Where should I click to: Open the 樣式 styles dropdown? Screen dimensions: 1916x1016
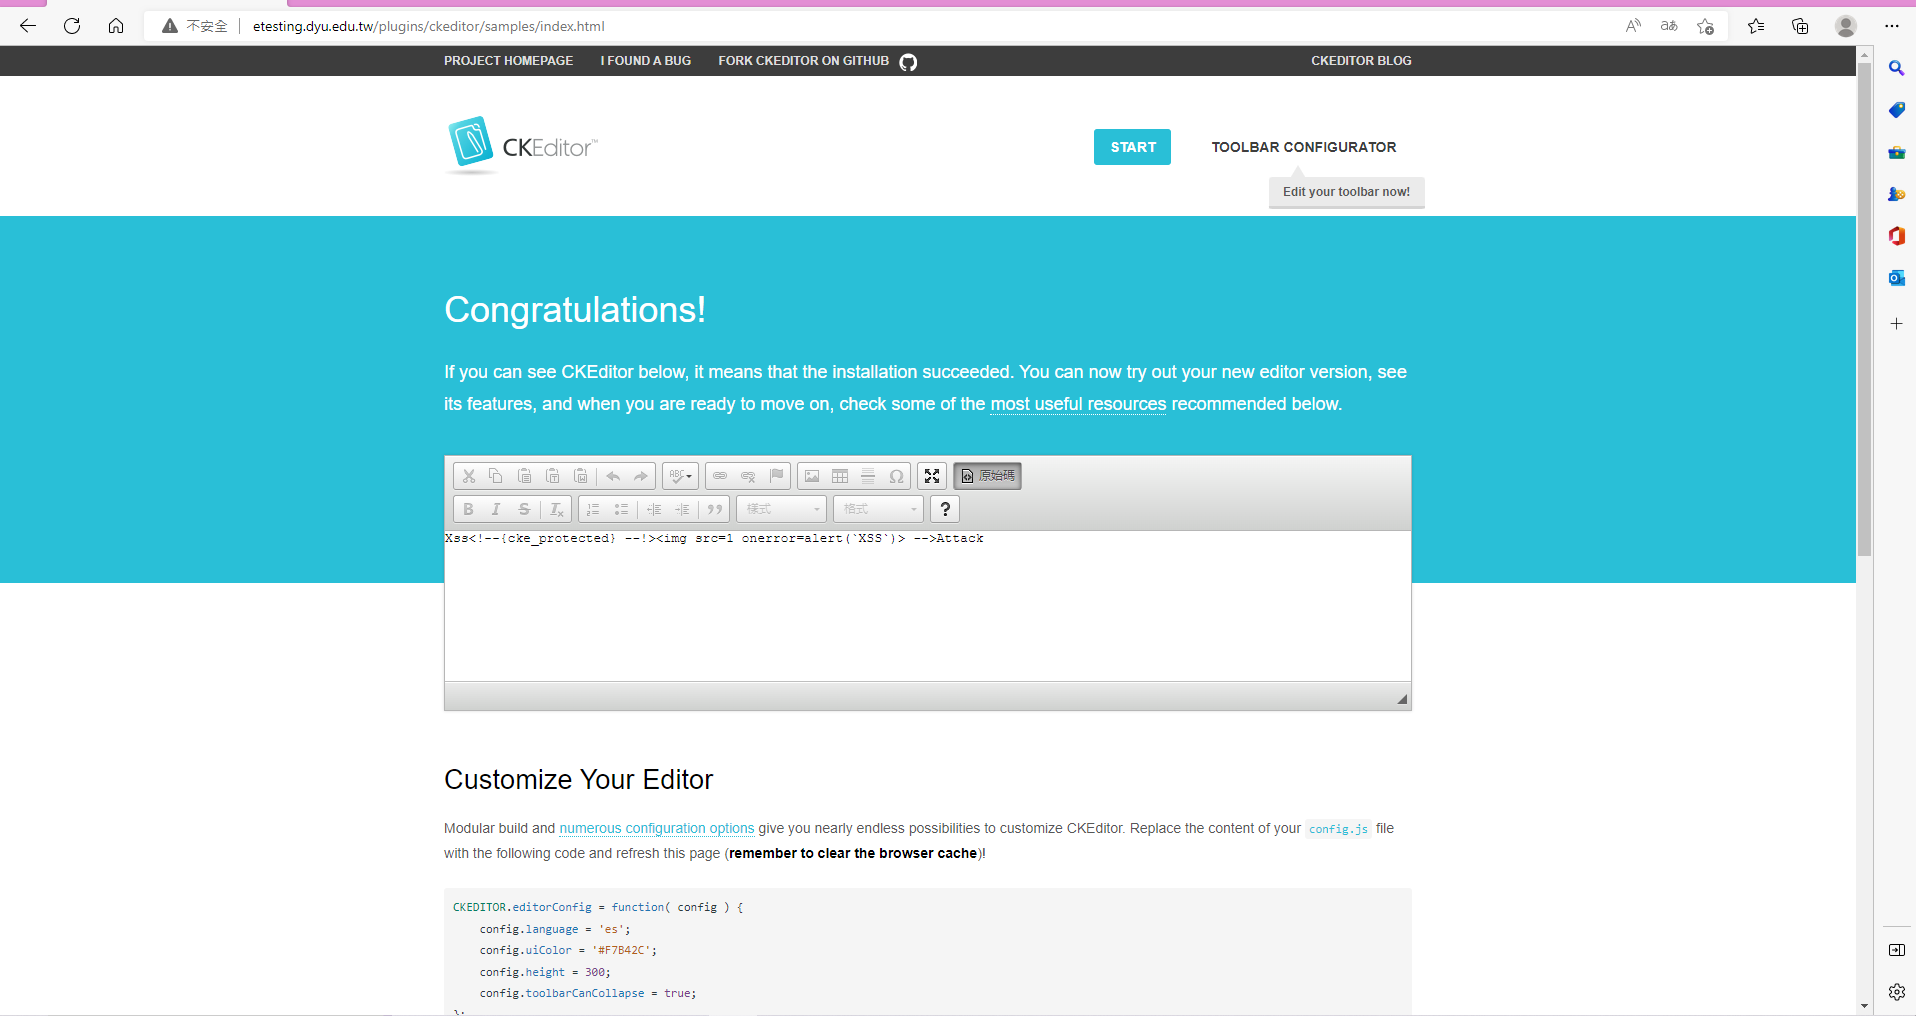pos(782,509)
